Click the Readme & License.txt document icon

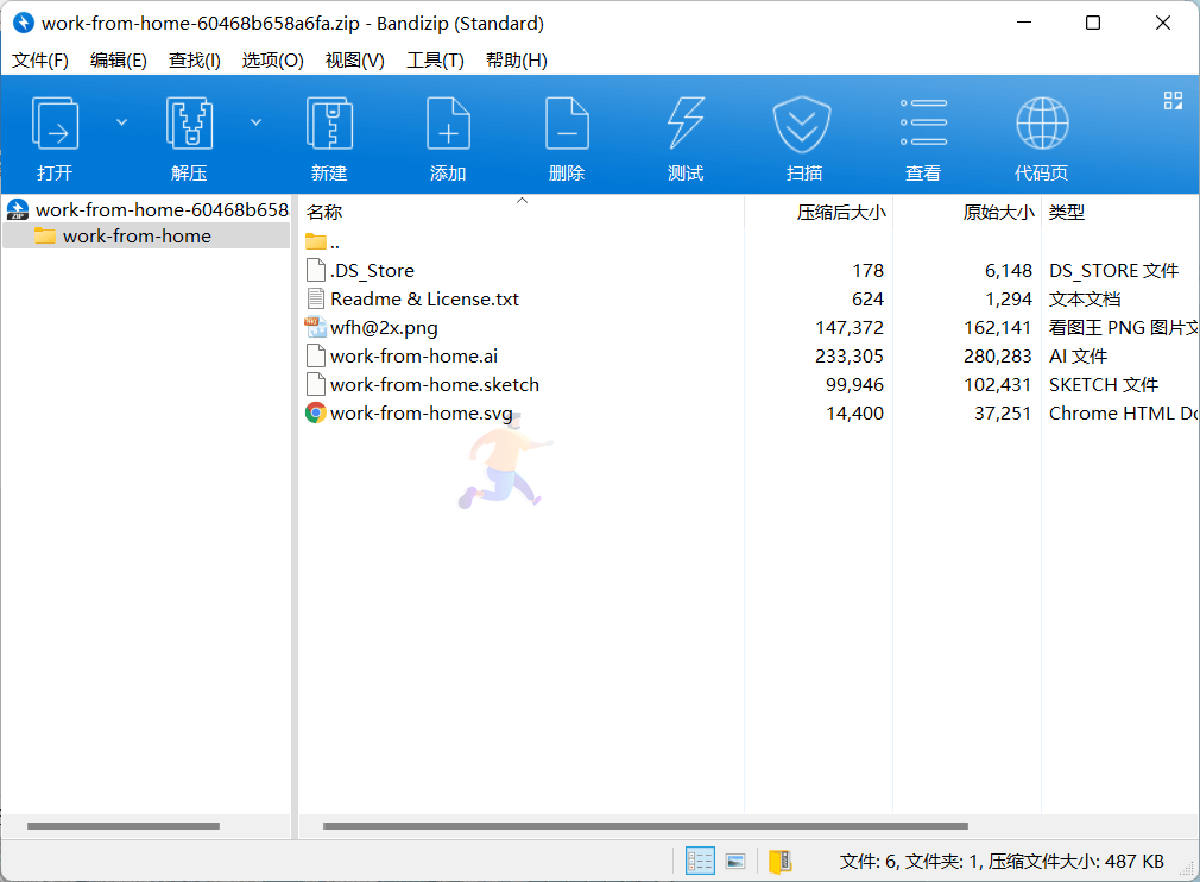point(316,298)
